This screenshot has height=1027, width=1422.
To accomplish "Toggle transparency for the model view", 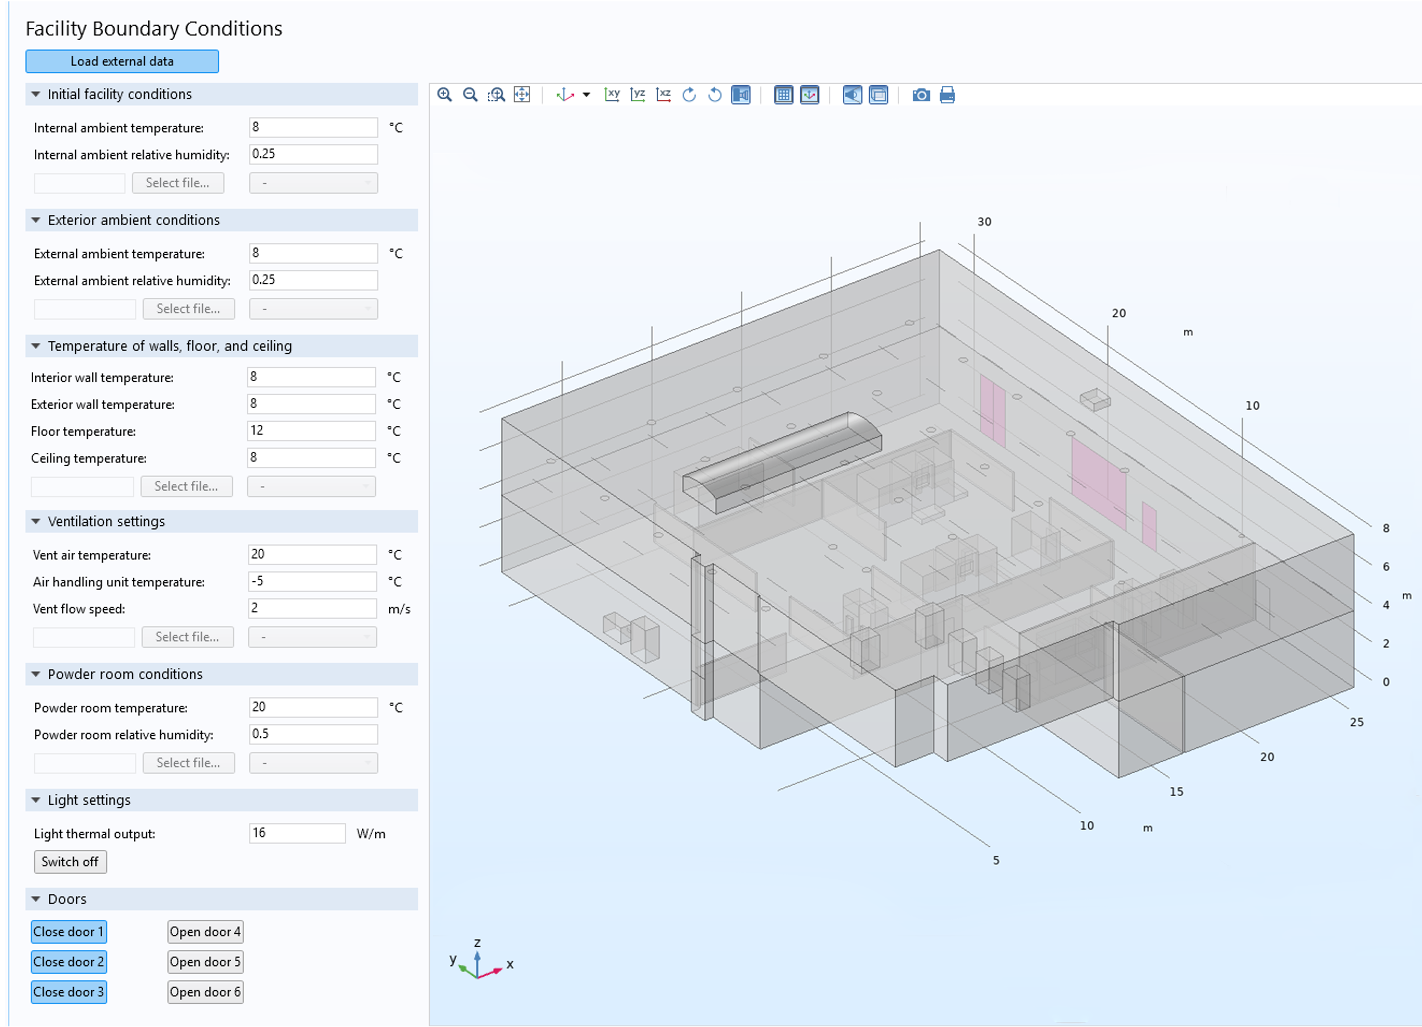I will 877,94.
